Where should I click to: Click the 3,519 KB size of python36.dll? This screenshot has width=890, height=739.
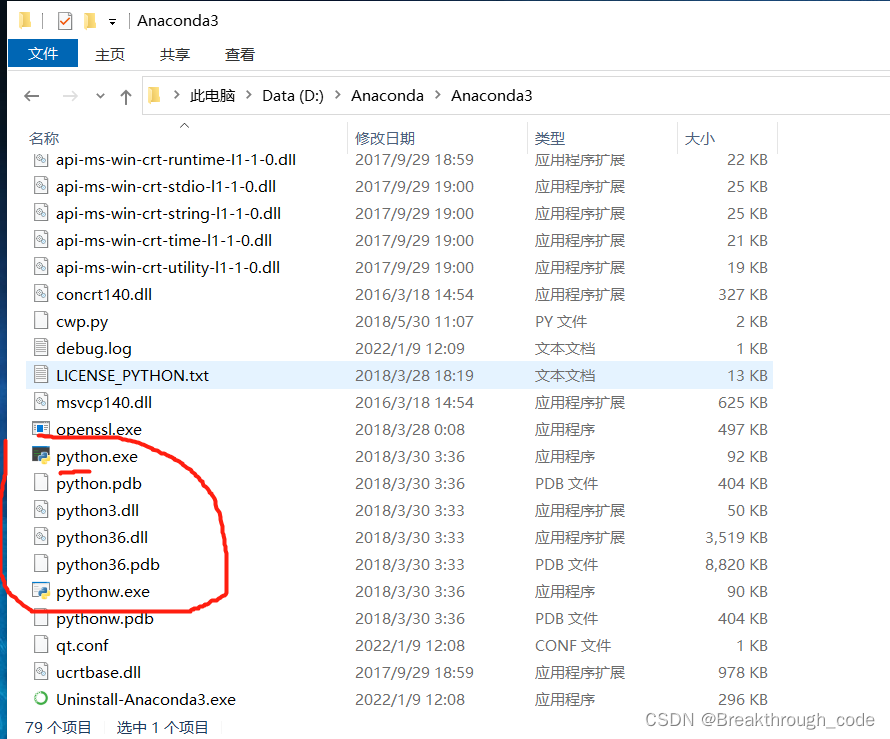pyautogui.click(x=736, y=538)
